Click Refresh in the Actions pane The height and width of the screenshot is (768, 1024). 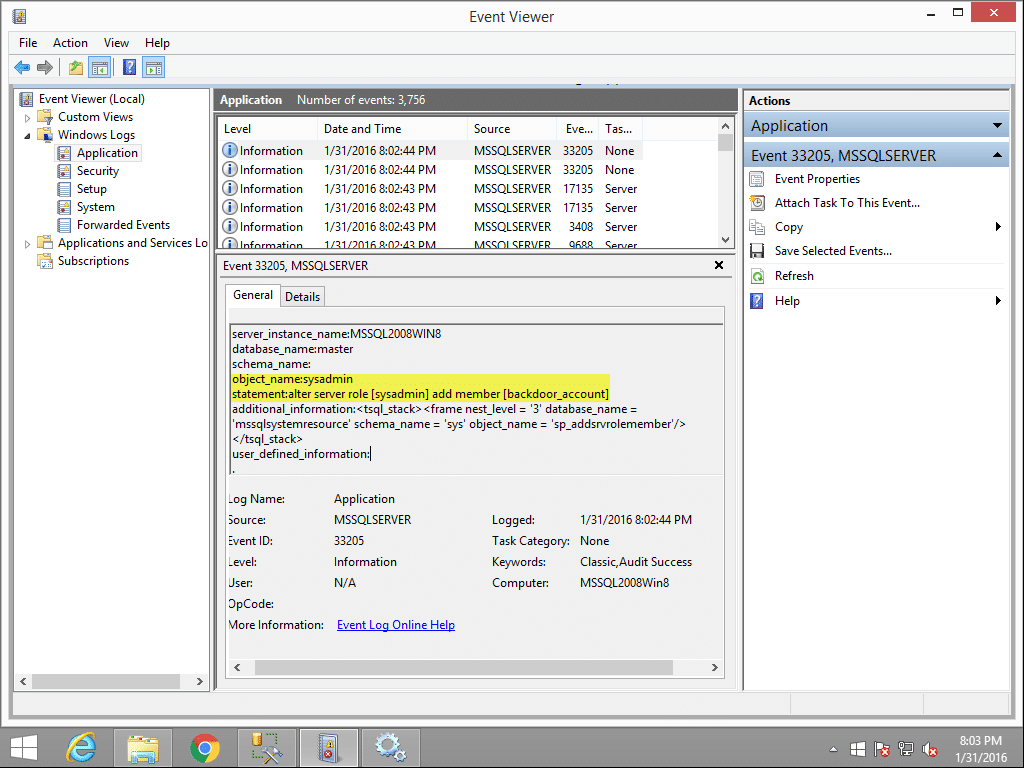click(794, 276)
